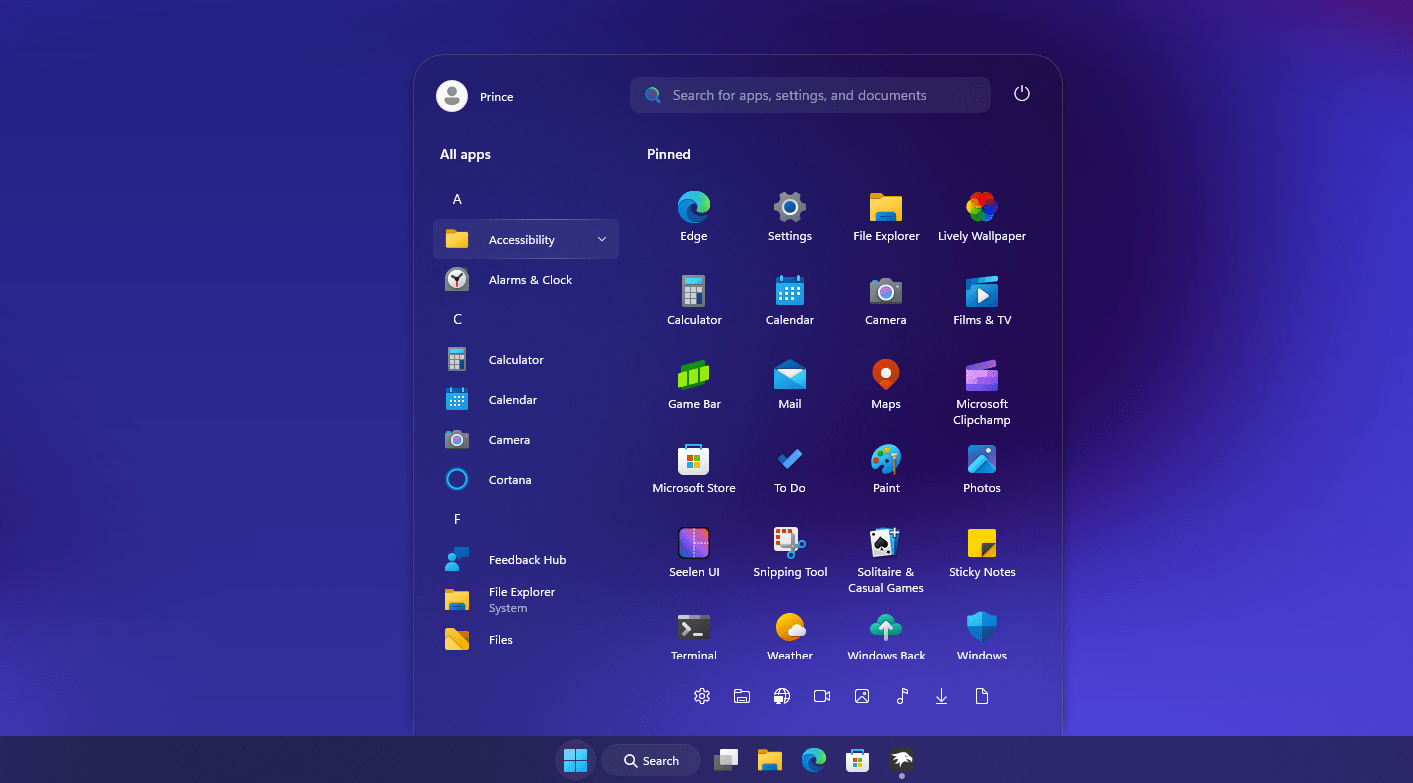Open Microsoft Clipchamp
The width and height of the screenshot is (1413, 783).
click(982, 392)
